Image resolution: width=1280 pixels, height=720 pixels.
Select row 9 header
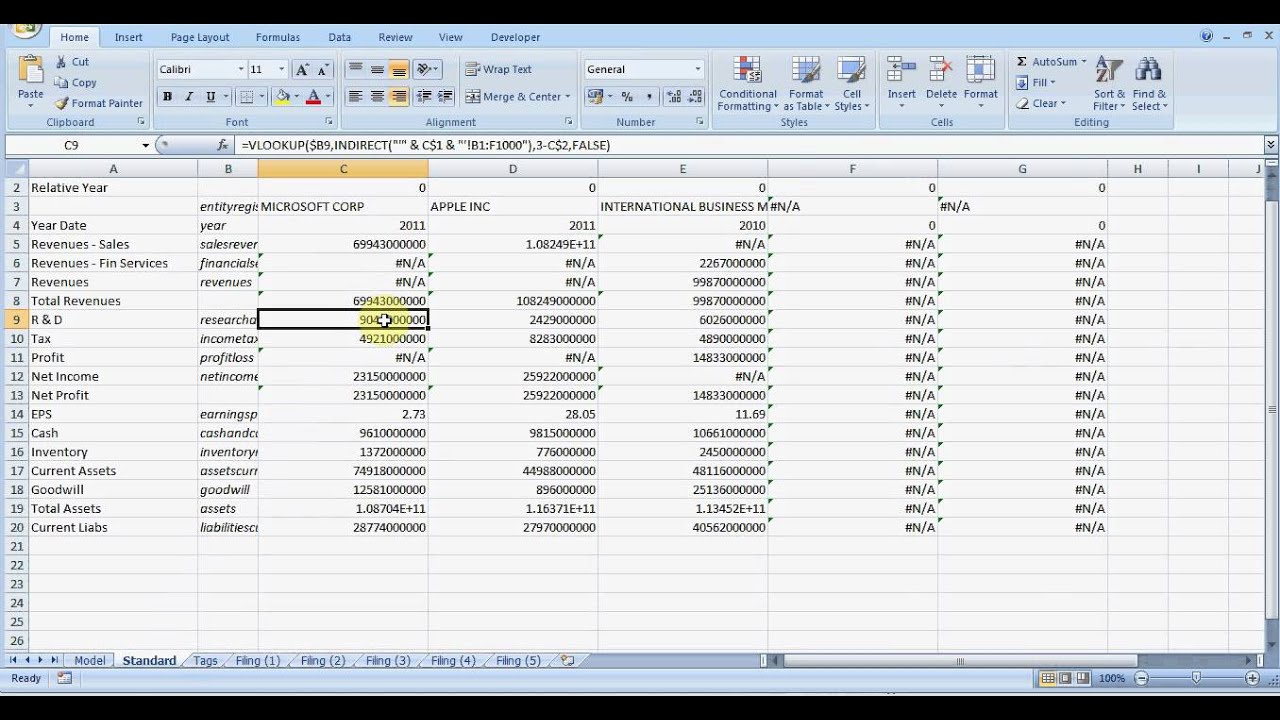(16, 320)
